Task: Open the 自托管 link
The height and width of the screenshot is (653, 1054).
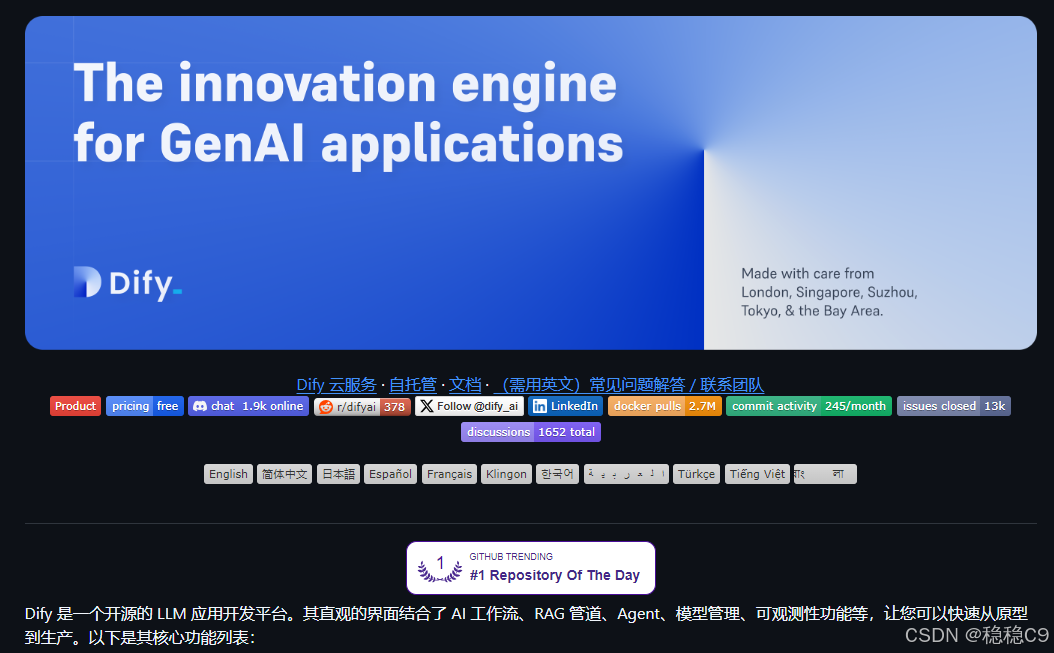Action: pyautogui.click(x=413, y=385)
